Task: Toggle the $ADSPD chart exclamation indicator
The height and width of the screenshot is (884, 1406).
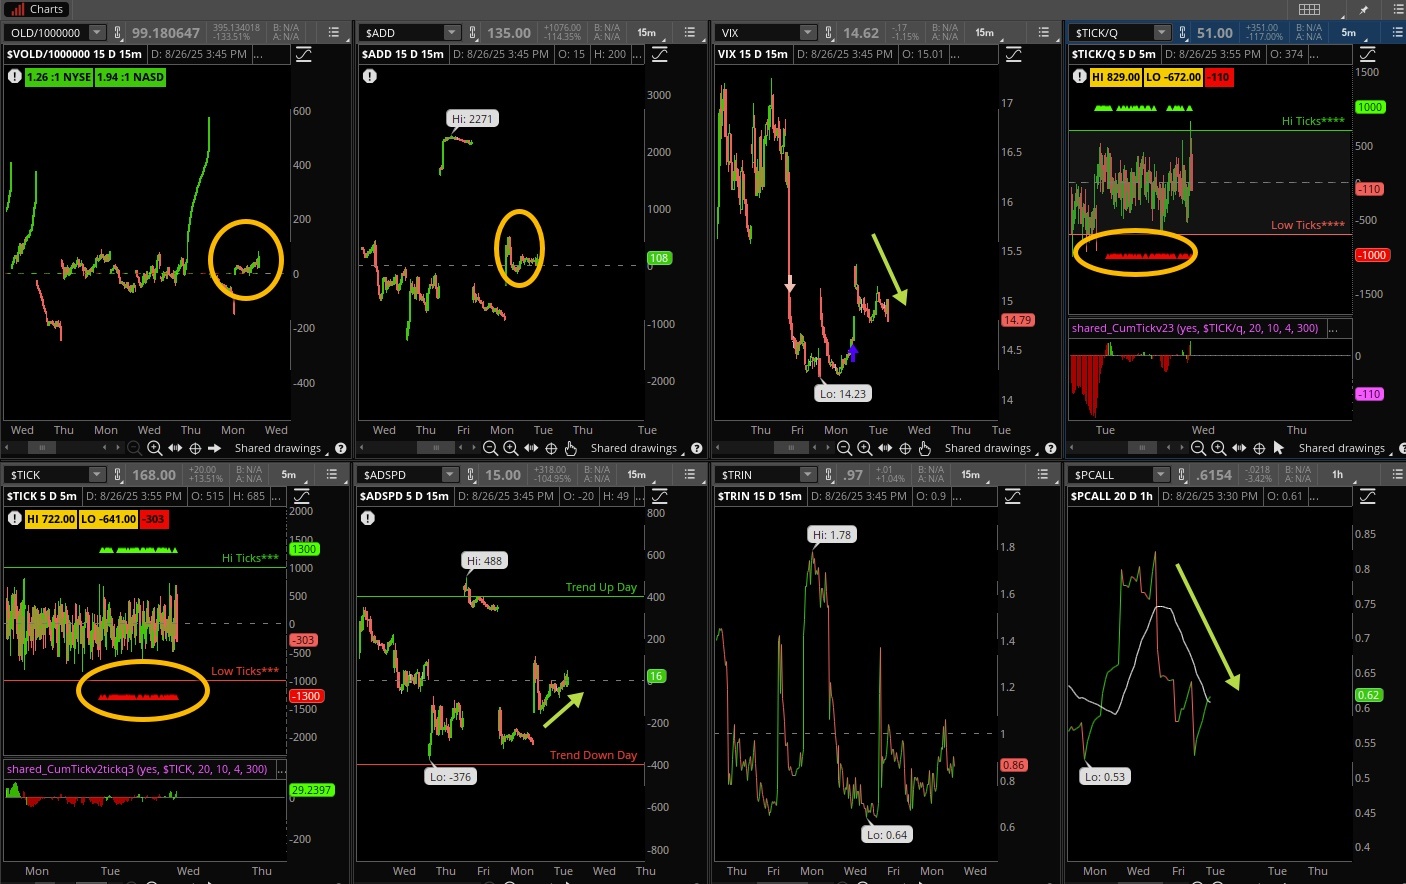Action: point(369,518)
